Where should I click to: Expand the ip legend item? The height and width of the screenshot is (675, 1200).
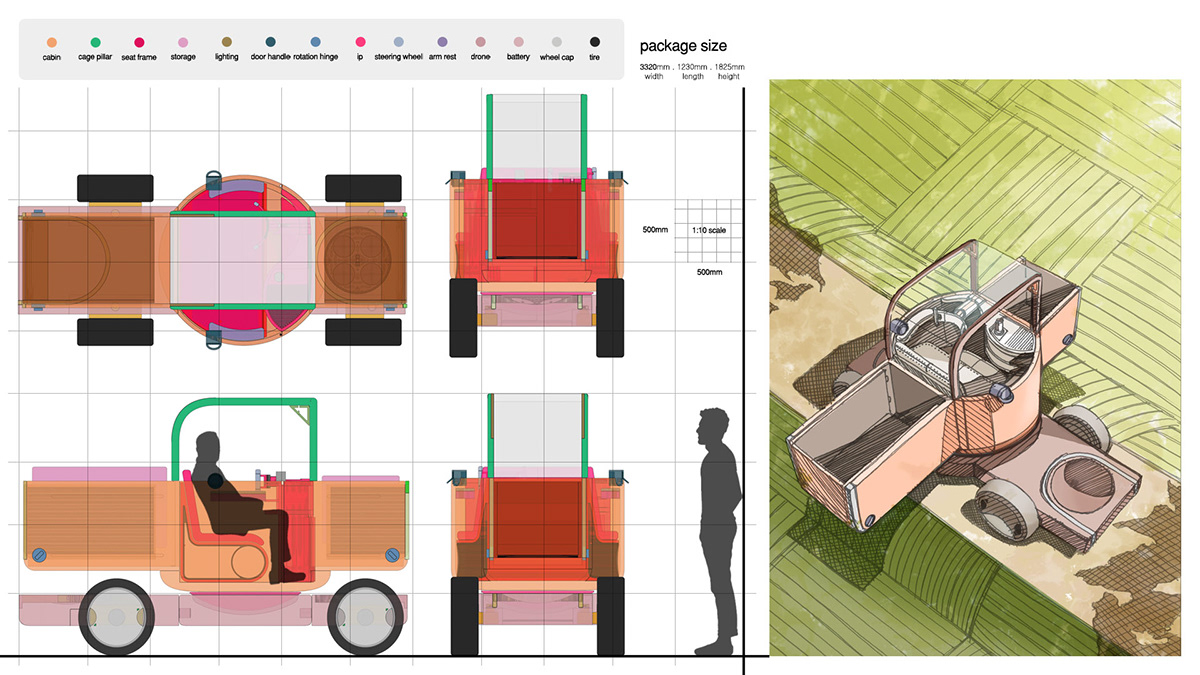click(x=359, y=41)
